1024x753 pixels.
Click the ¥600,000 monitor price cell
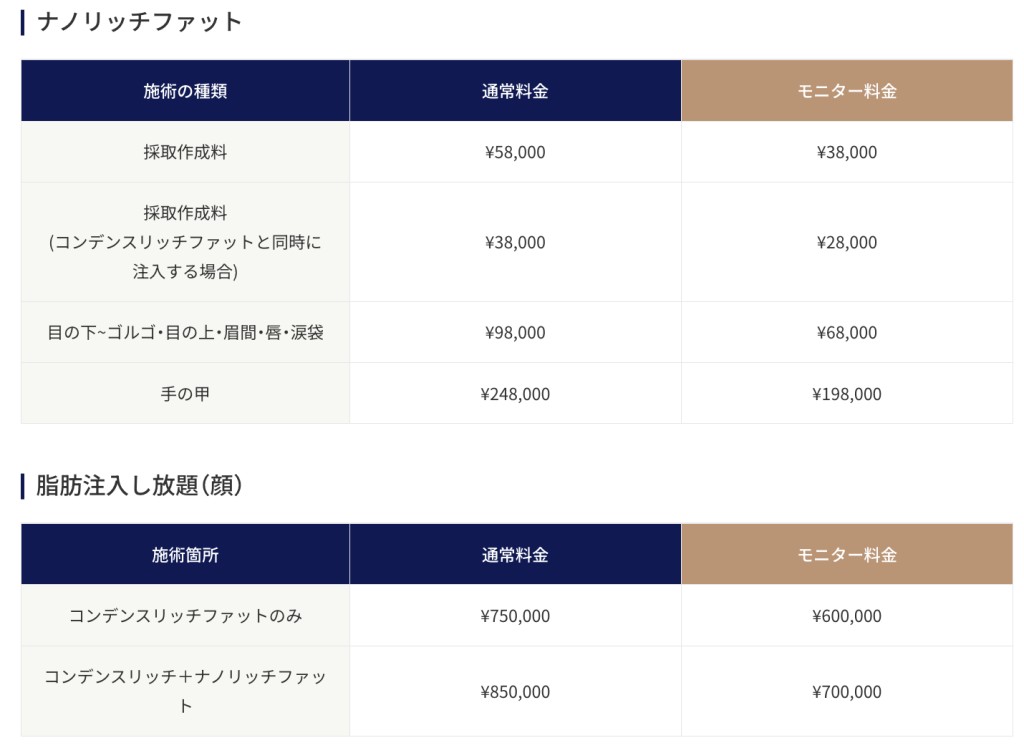[x=846, y=616]
